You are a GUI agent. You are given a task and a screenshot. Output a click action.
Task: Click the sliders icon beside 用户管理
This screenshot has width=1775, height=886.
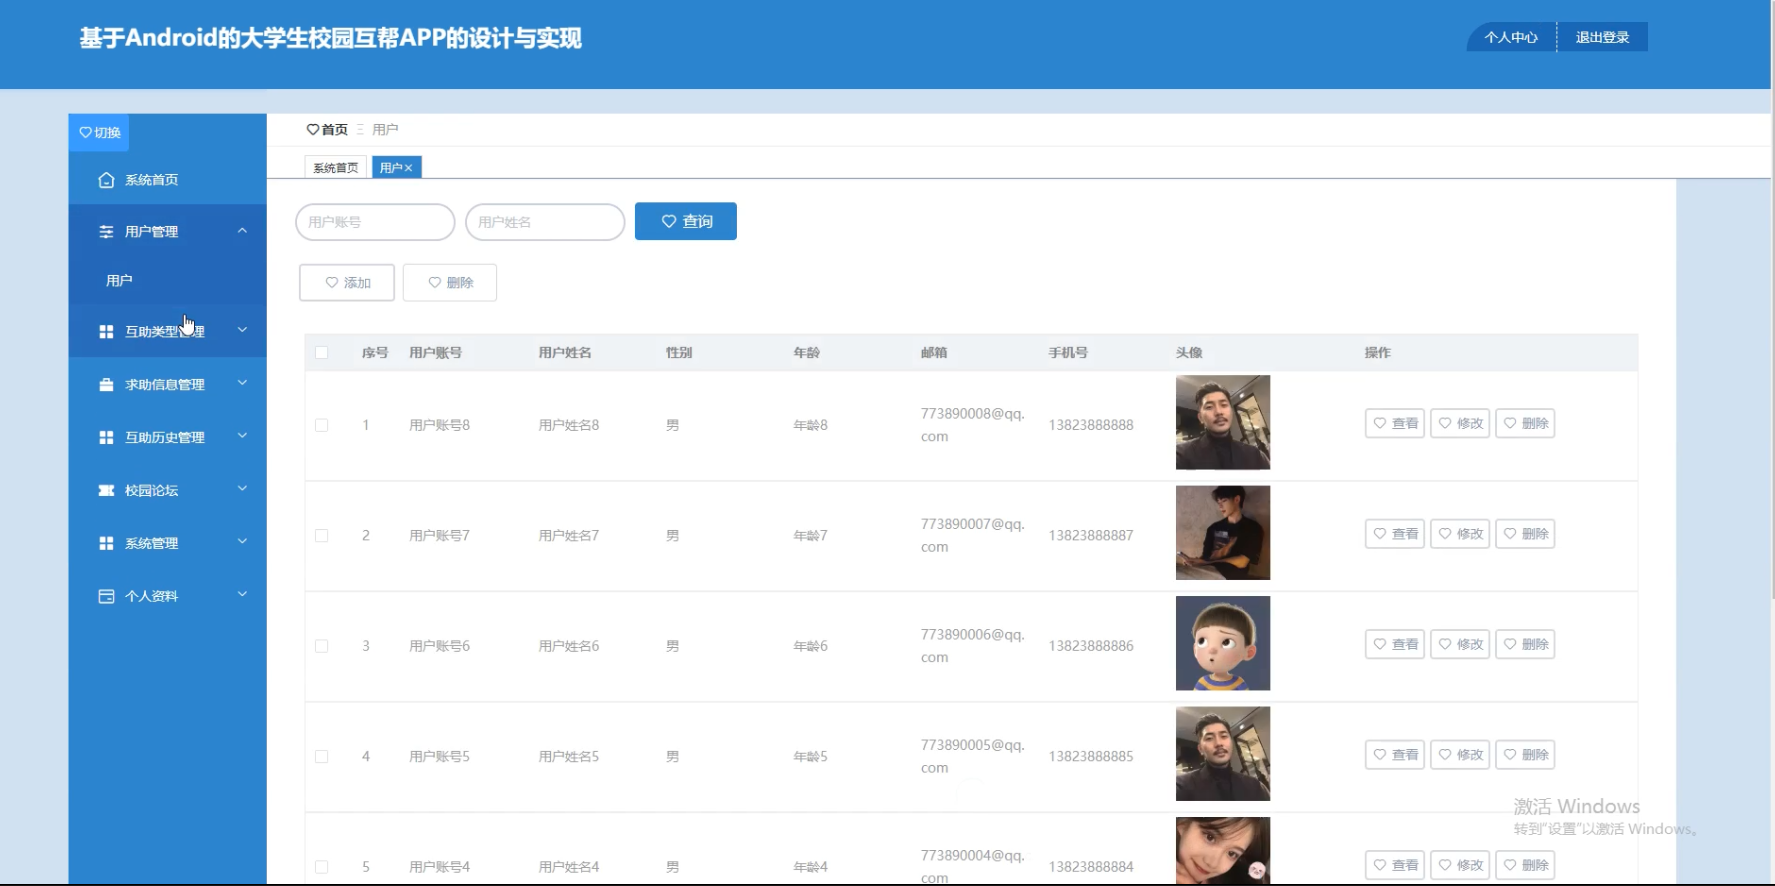[x=106, y=231]
